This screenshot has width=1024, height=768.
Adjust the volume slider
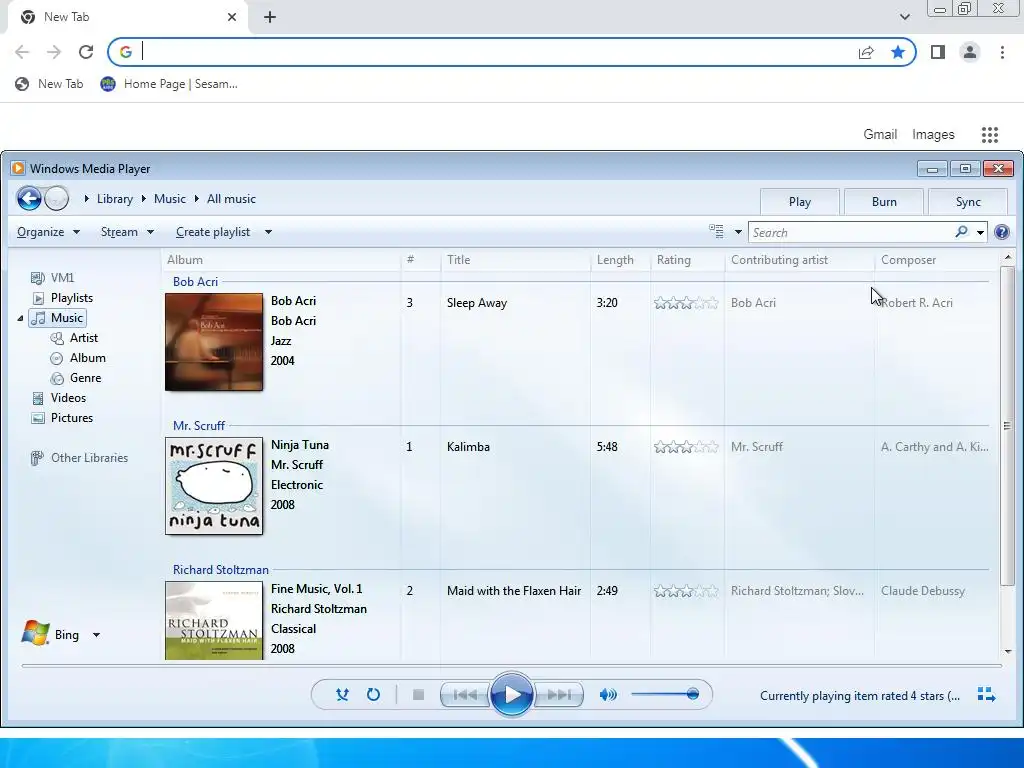[x=665, y=694]
